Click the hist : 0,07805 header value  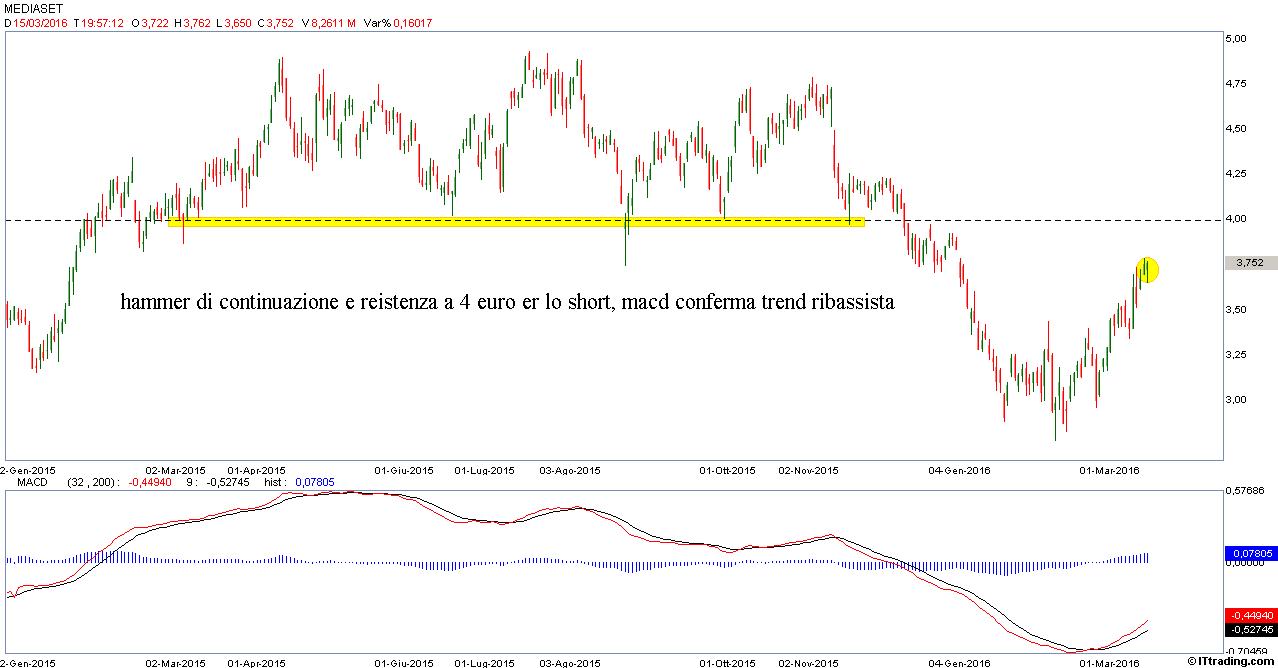click(299, 482)
